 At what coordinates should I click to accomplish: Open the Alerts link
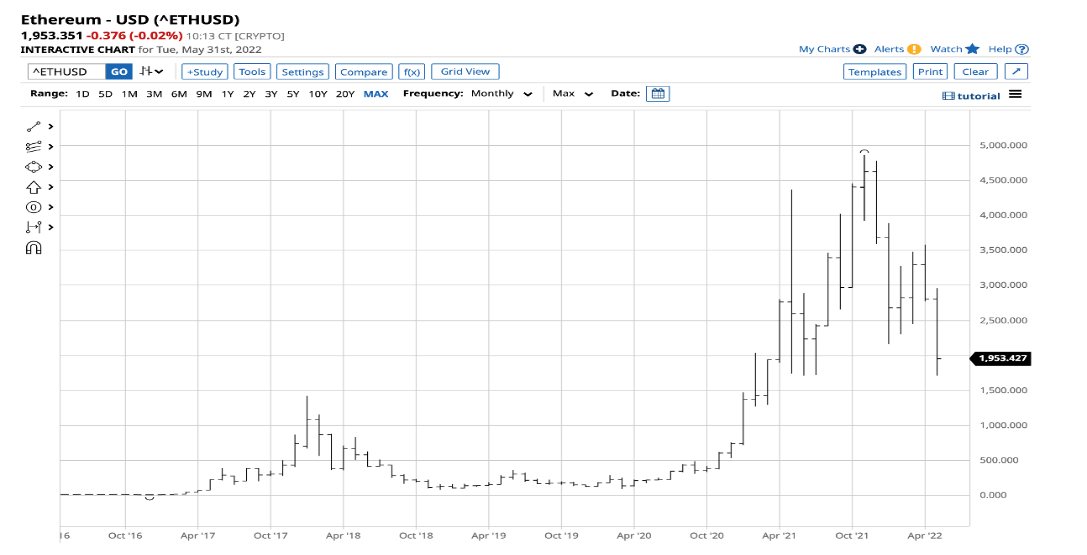tap(889, 49)
